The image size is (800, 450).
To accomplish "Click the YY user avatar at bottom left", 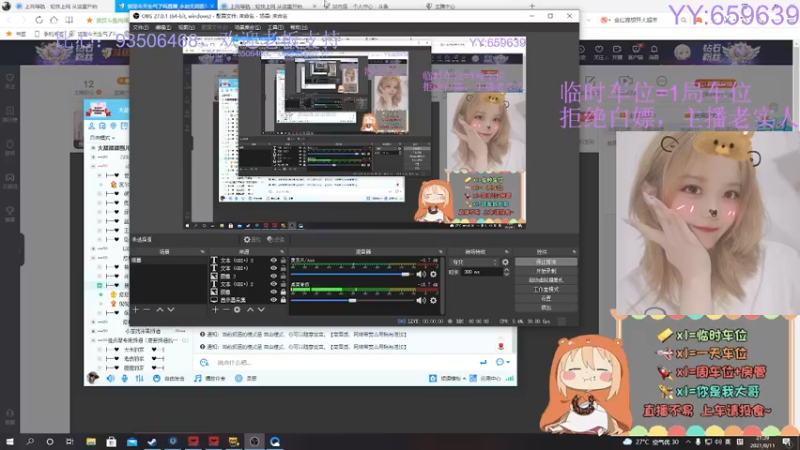I will tap(93, 378).
